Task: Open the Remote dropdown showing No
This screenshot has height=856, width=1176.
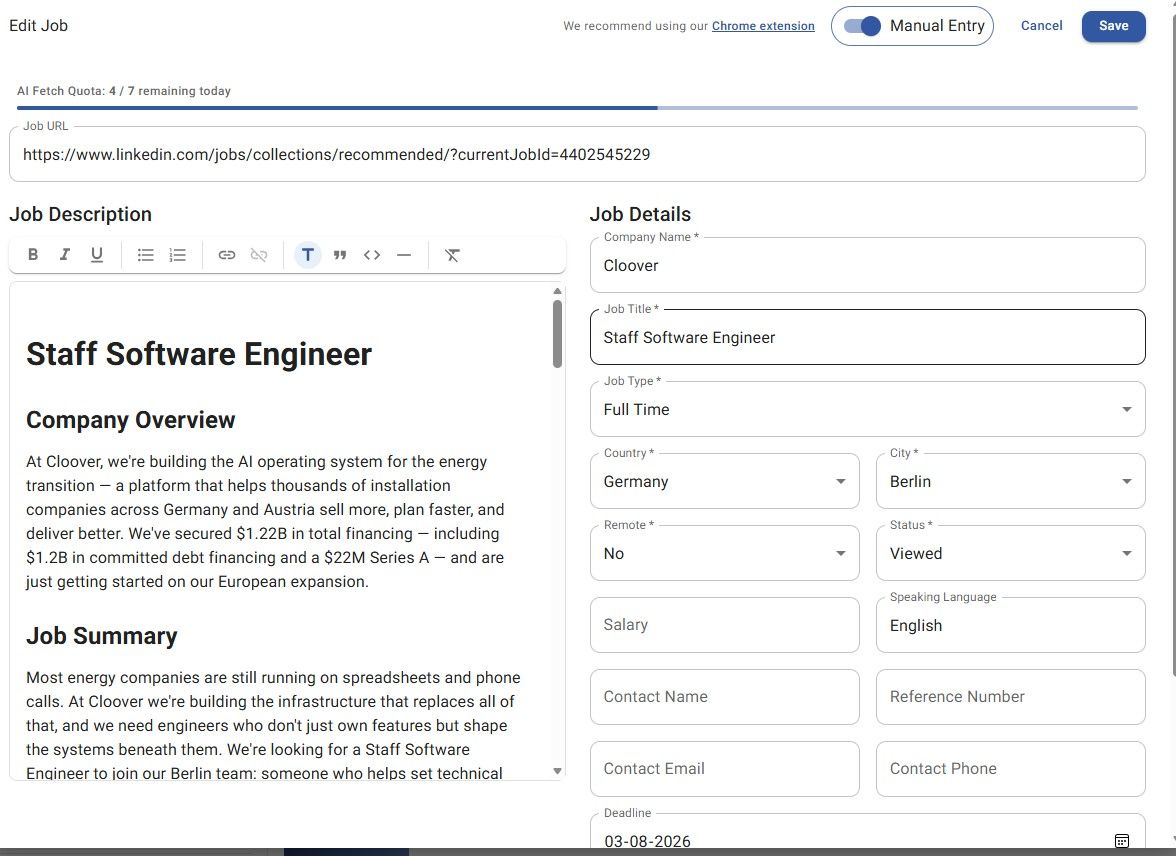Action: click(724, 554)
